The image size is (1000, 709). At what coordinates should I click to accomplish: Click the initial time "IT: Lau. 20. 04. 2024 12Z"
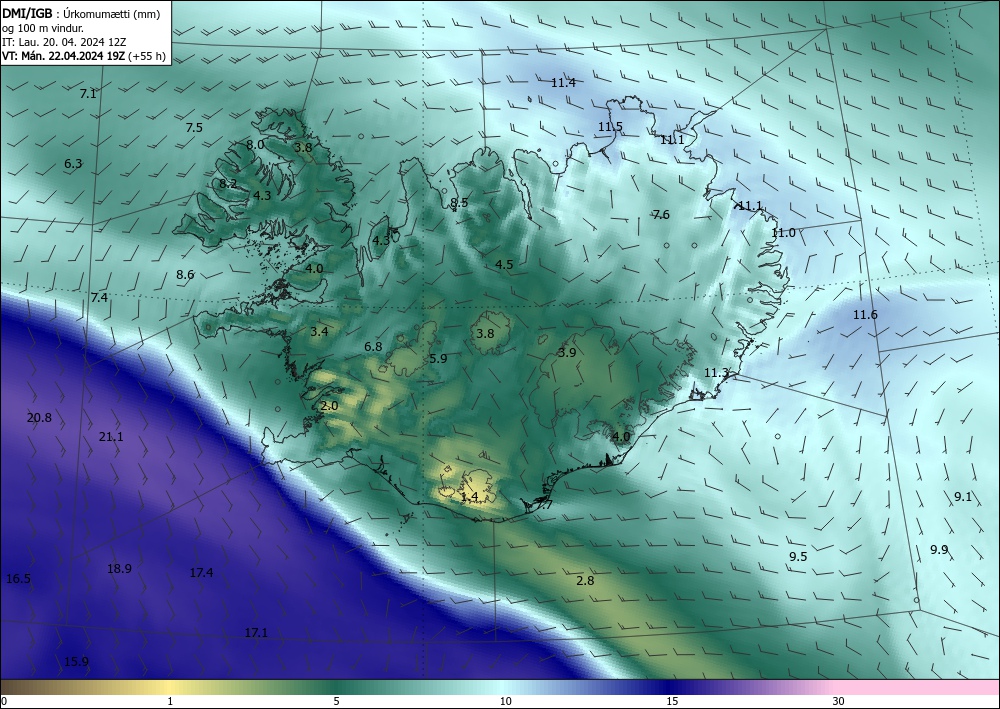click(x=64, y=42)
